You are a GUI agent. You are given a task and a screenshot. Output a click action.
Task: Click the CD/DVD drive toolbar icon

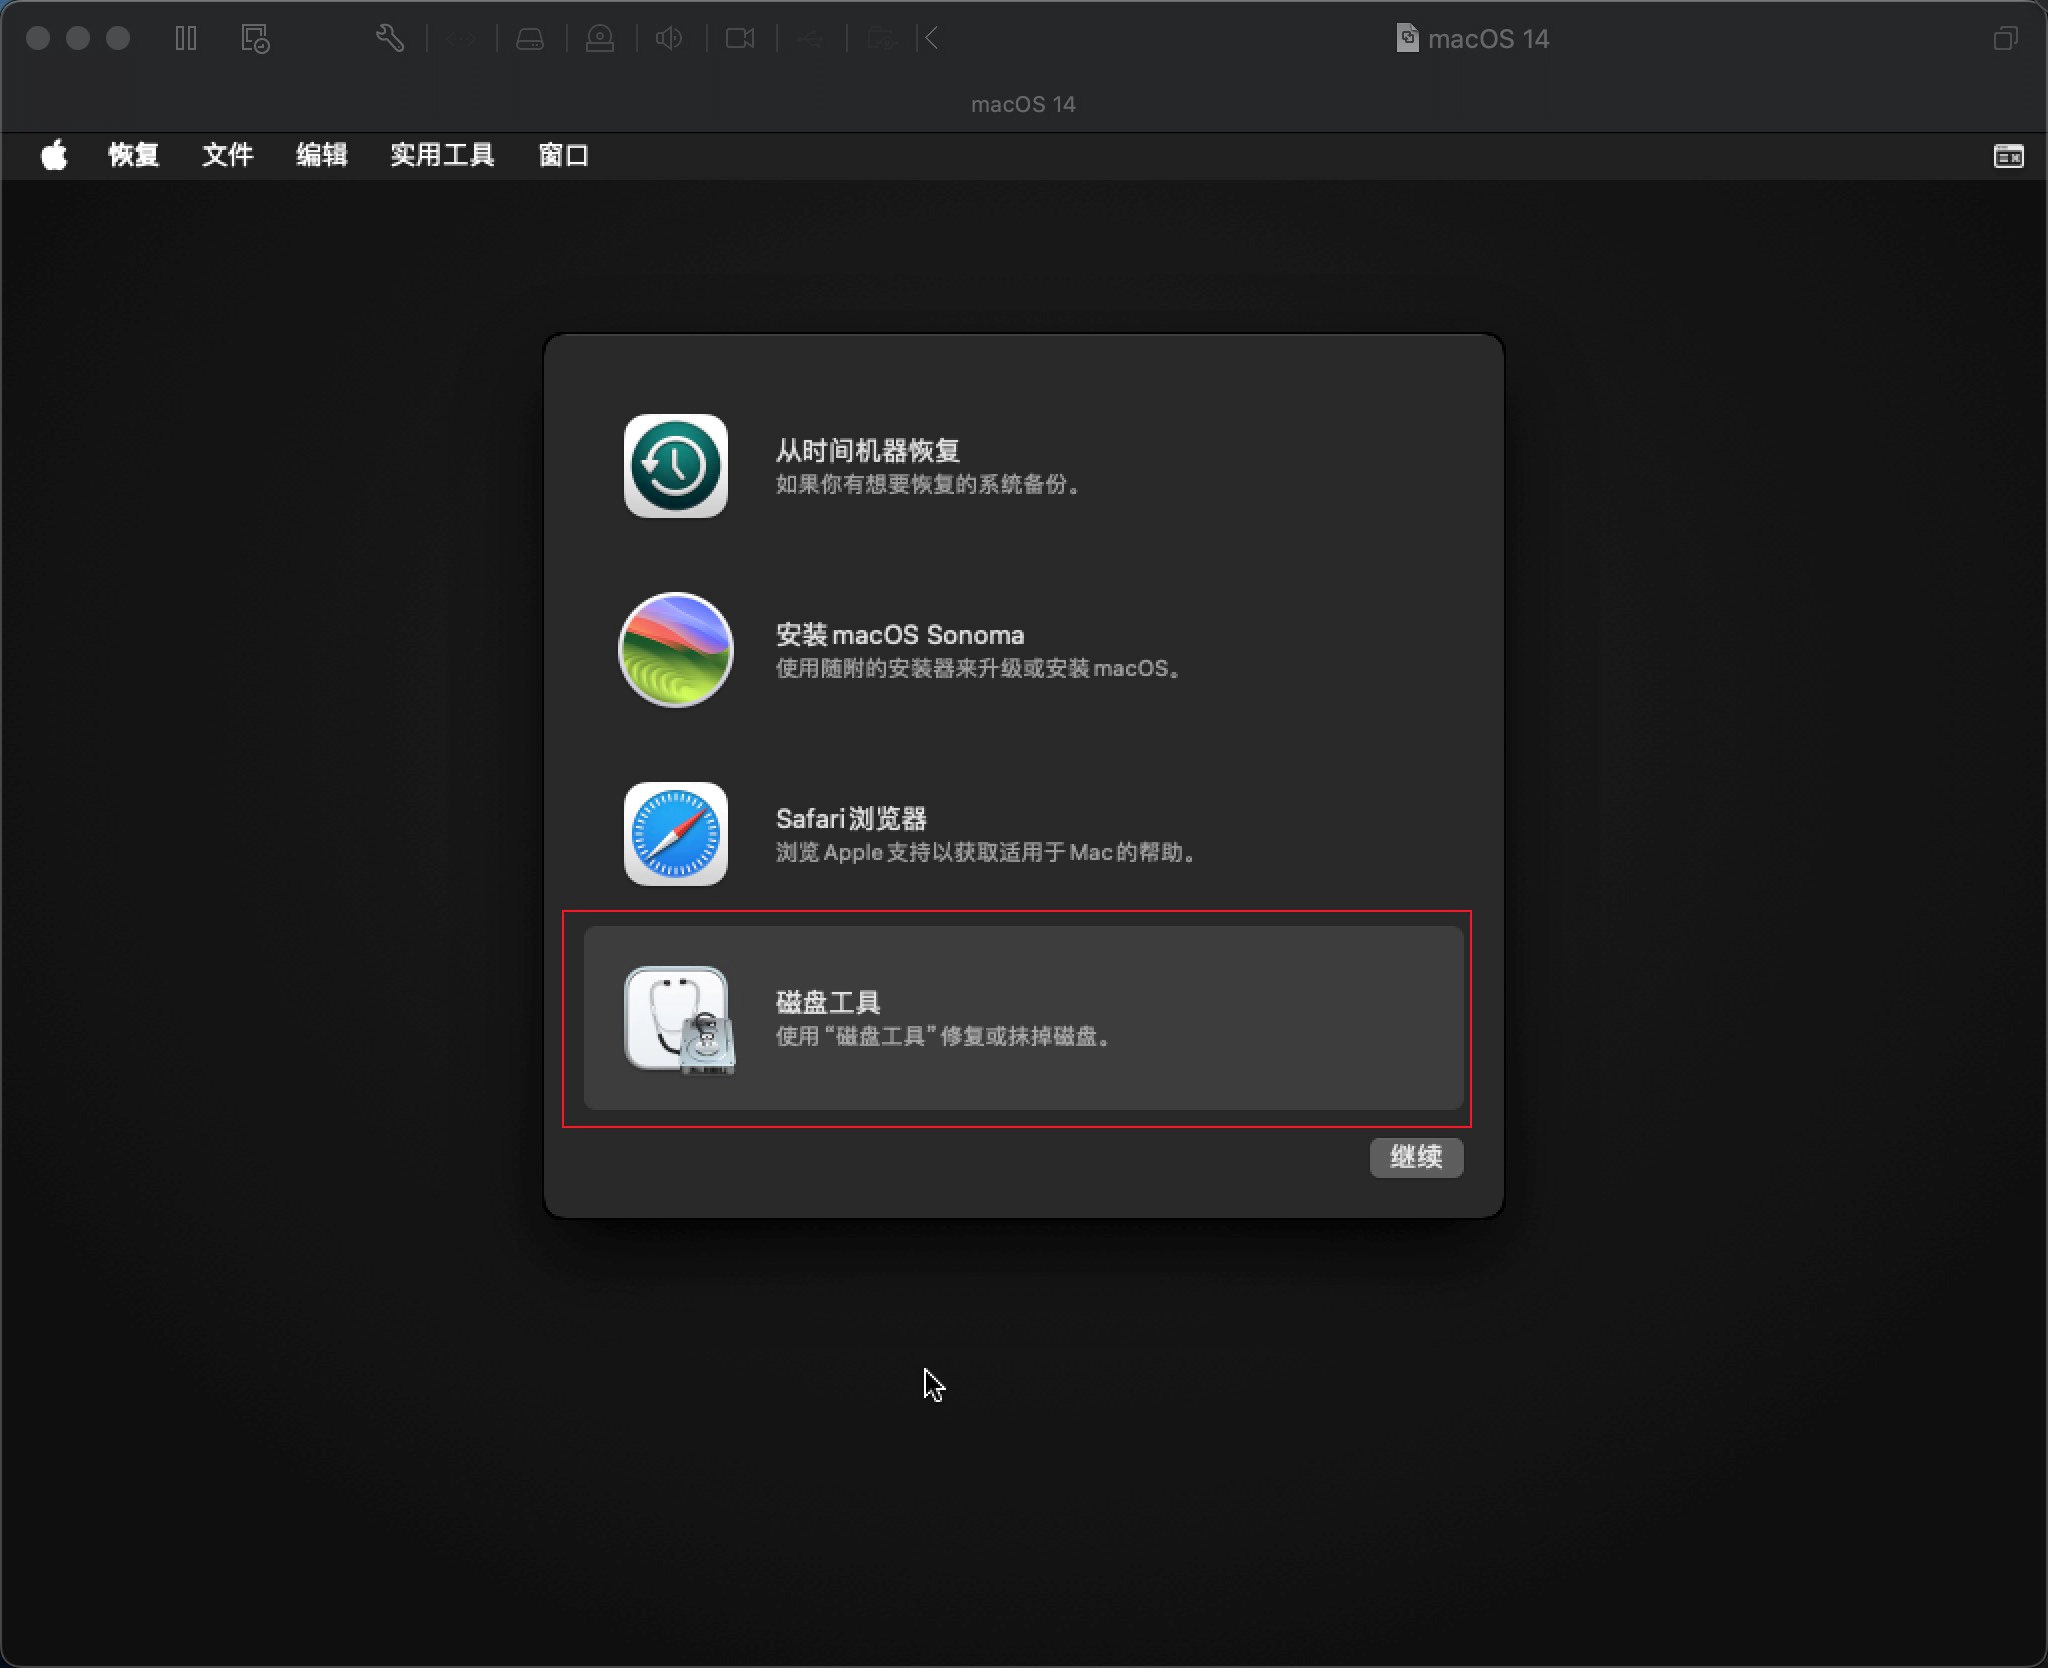pyautogui.click(x=601, y=39)
